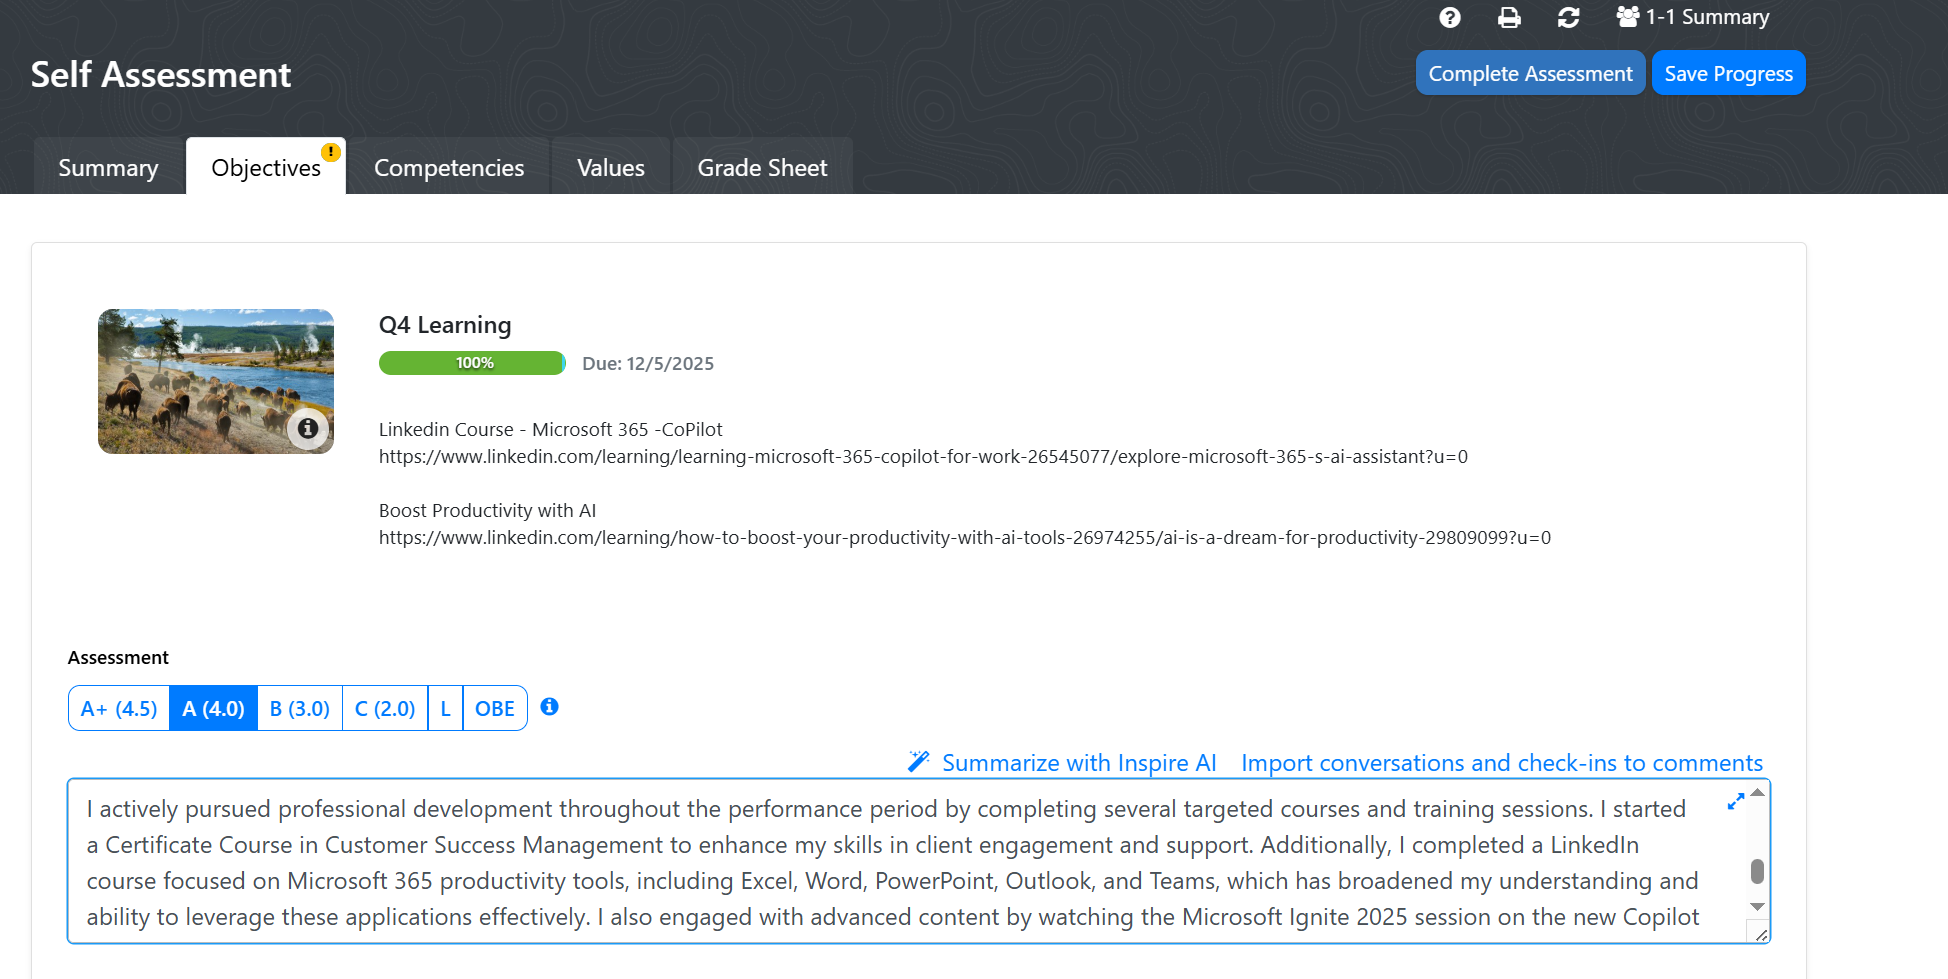Go to the Grade Sheet tab
Screen dimensions: 1948x979
point(762,168)
